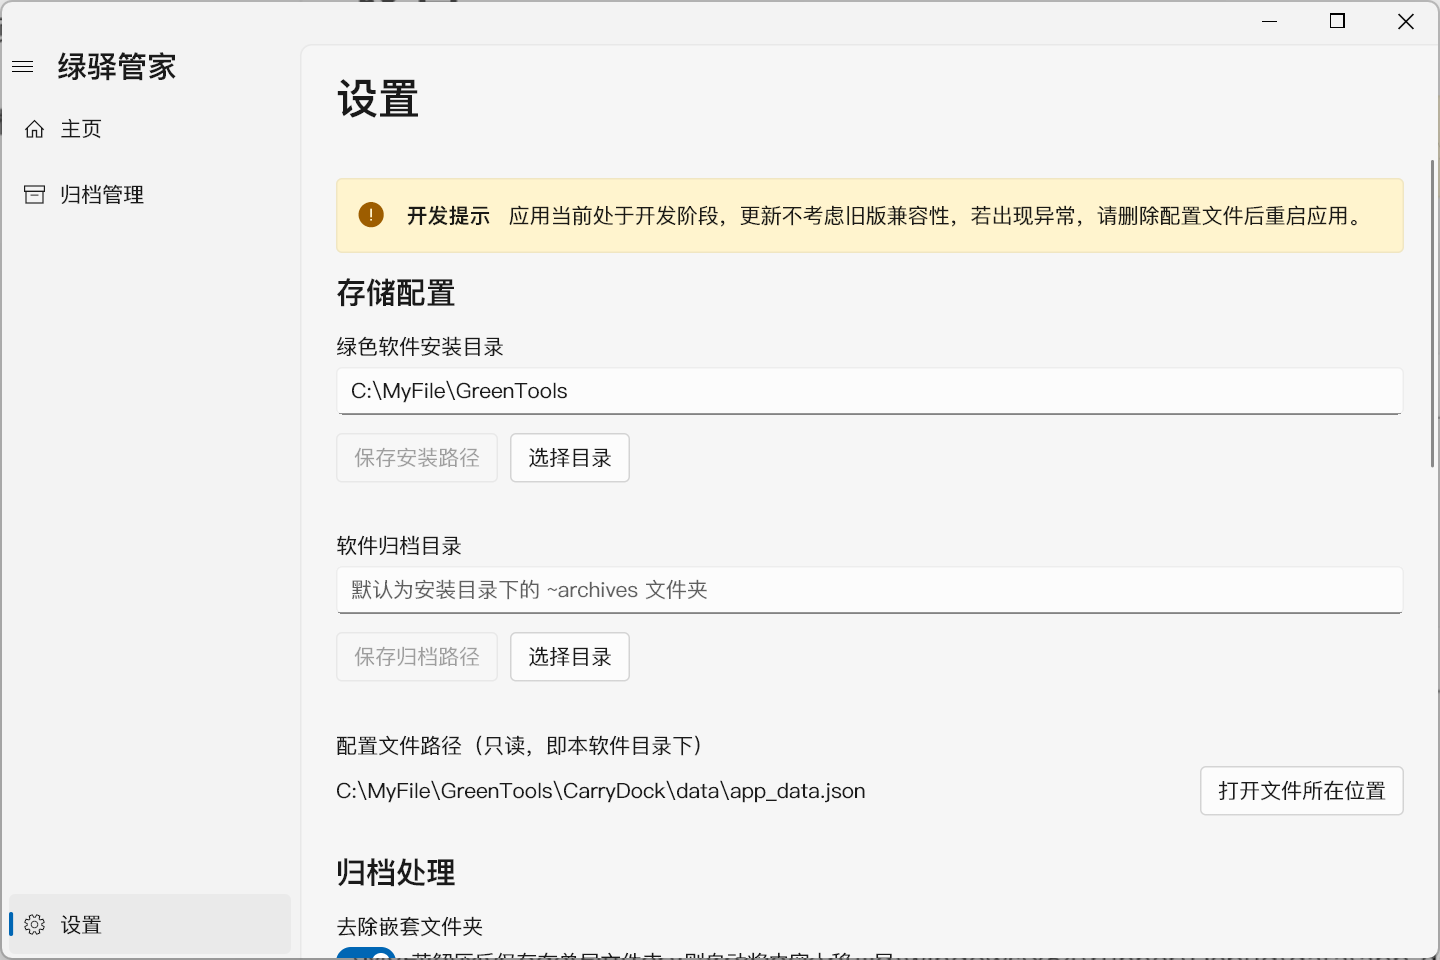Click the warning icon in the 开发提示 banner

pos(371,214)
